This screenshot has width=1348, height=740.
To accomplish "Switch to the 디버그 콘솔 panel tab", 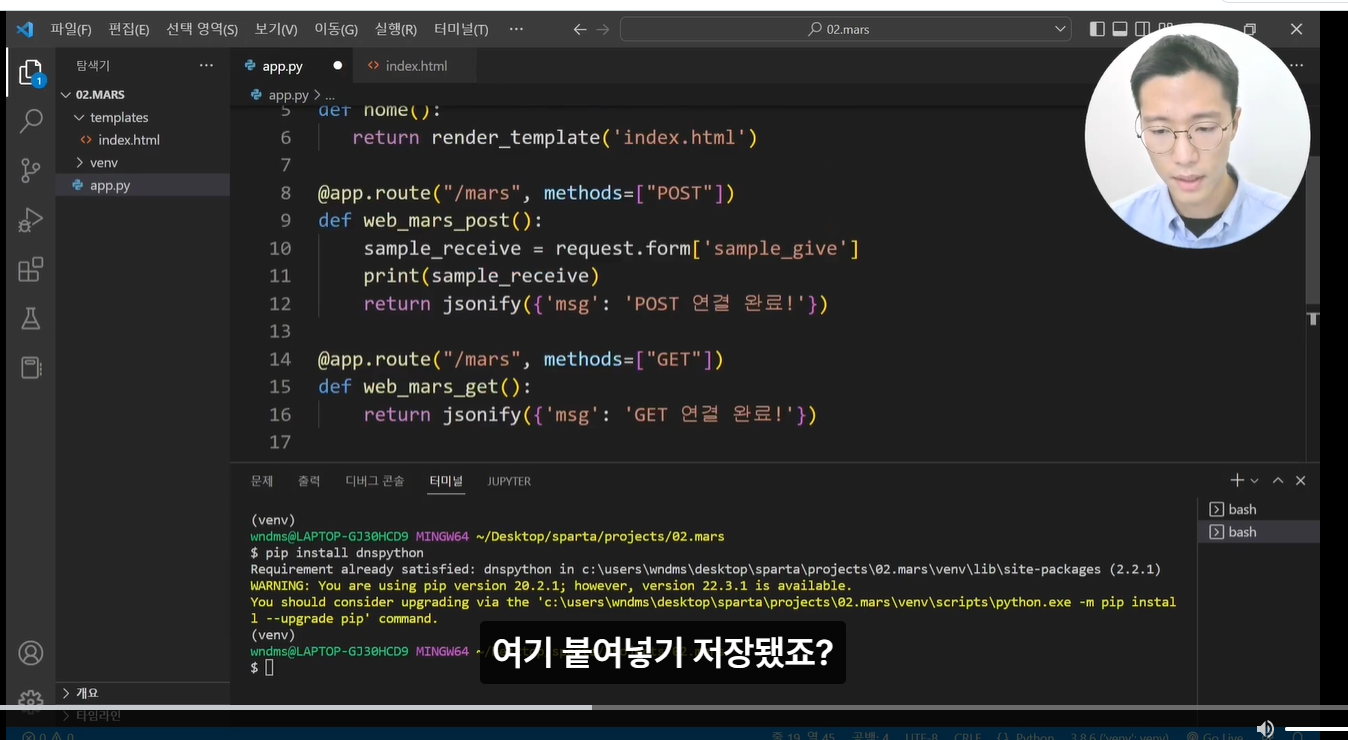I will point(375,481).
